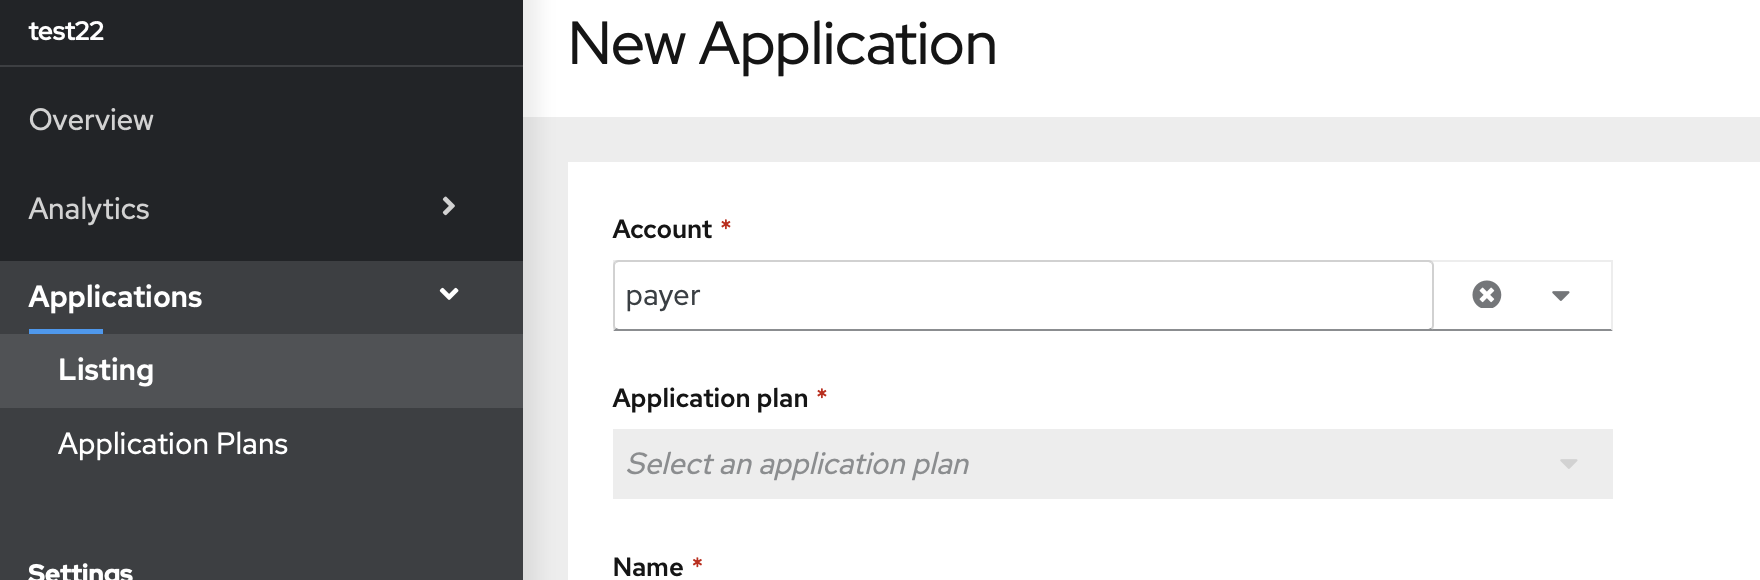Click the Select an application plan placeholder
Screen dimensions: 1760x580
pyautogui.click(x=798, y=464)
